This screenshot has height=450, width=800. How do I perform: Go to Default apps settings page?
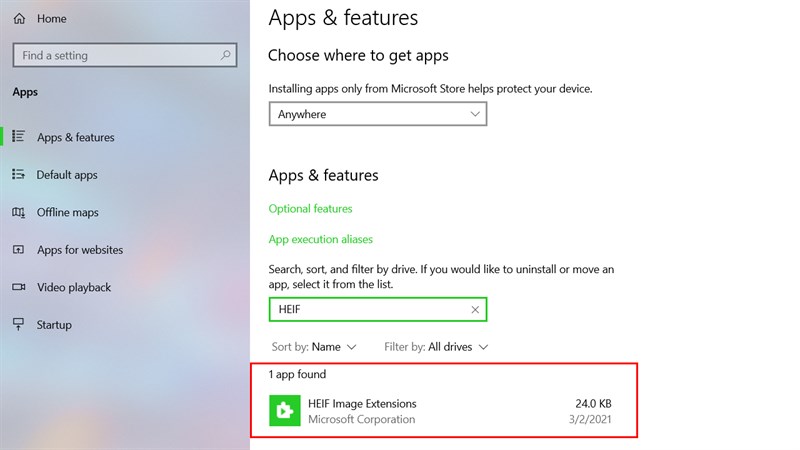(67, 175)
